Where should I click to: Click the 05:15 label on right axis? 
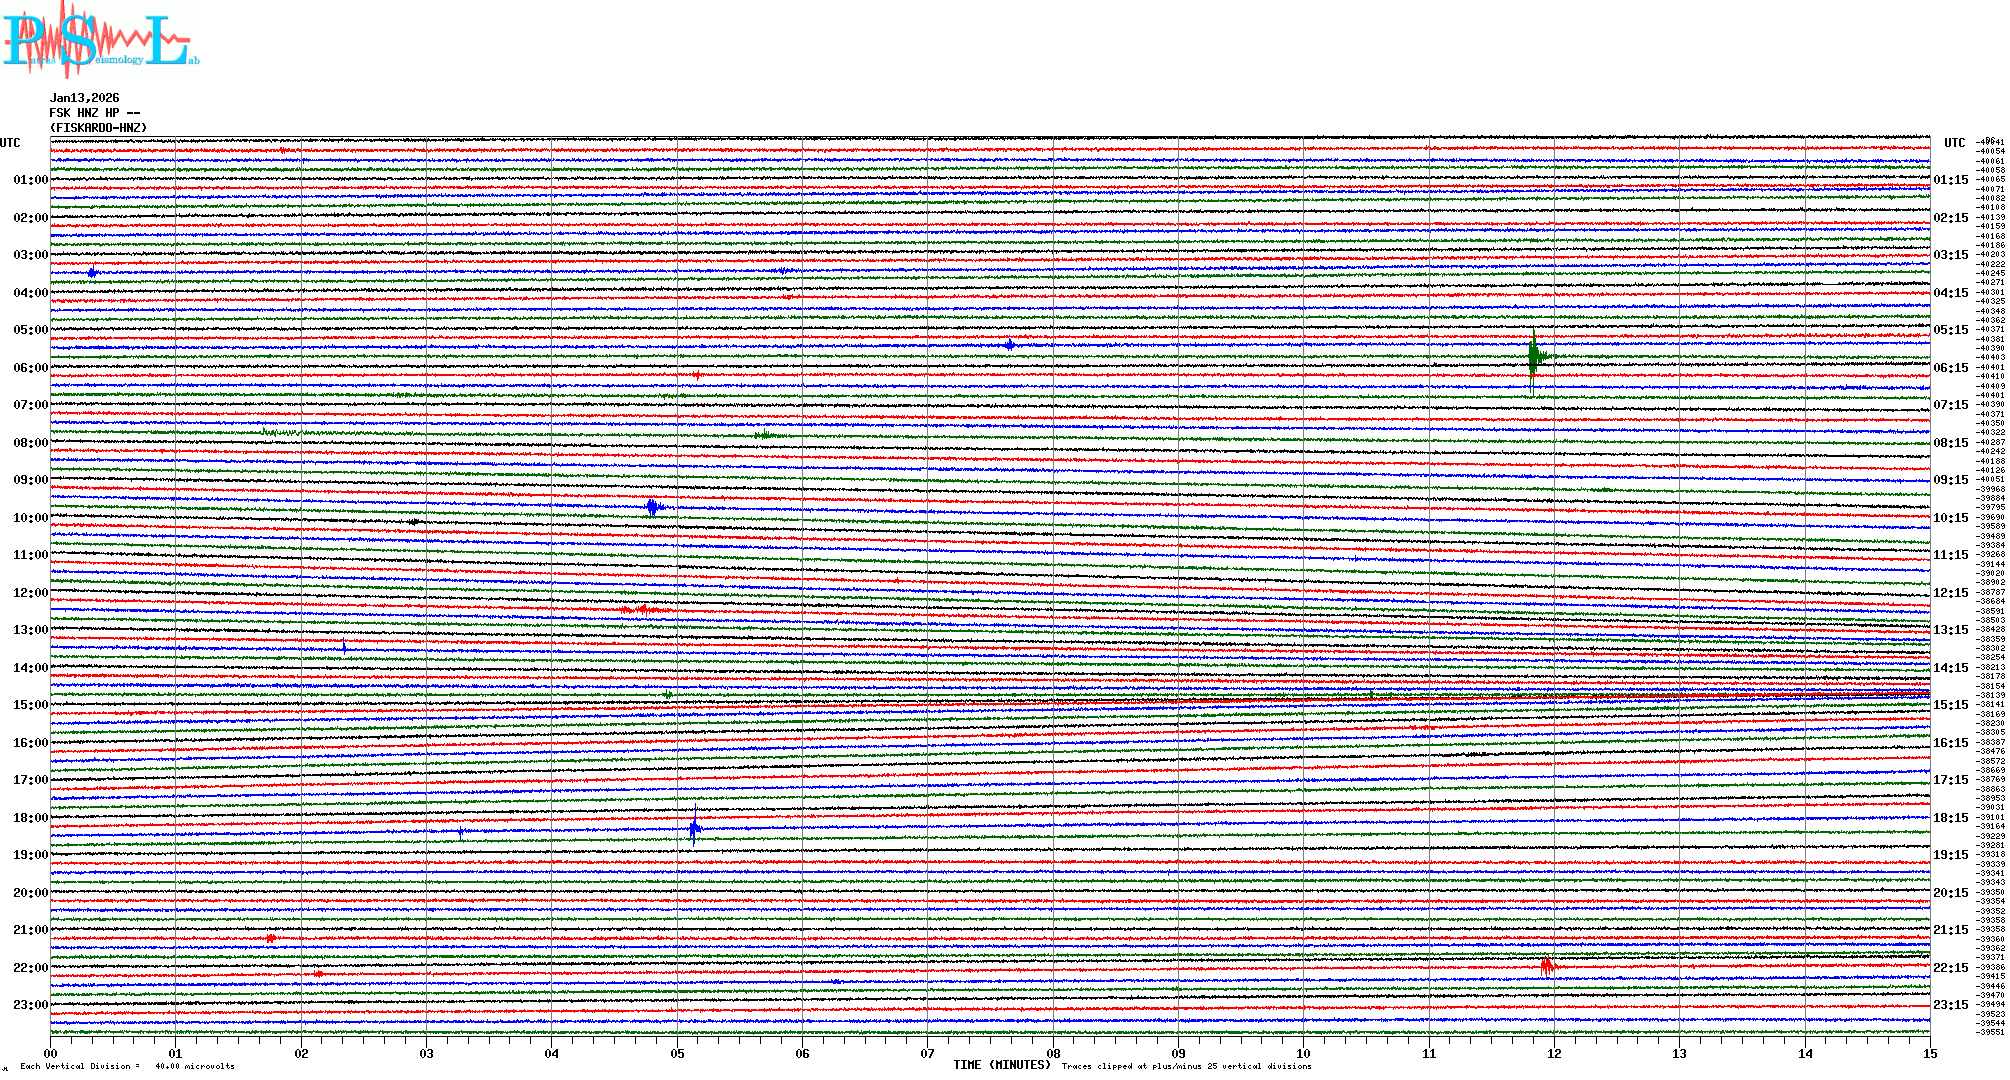pyautogui.click(x=1950, y=330)
